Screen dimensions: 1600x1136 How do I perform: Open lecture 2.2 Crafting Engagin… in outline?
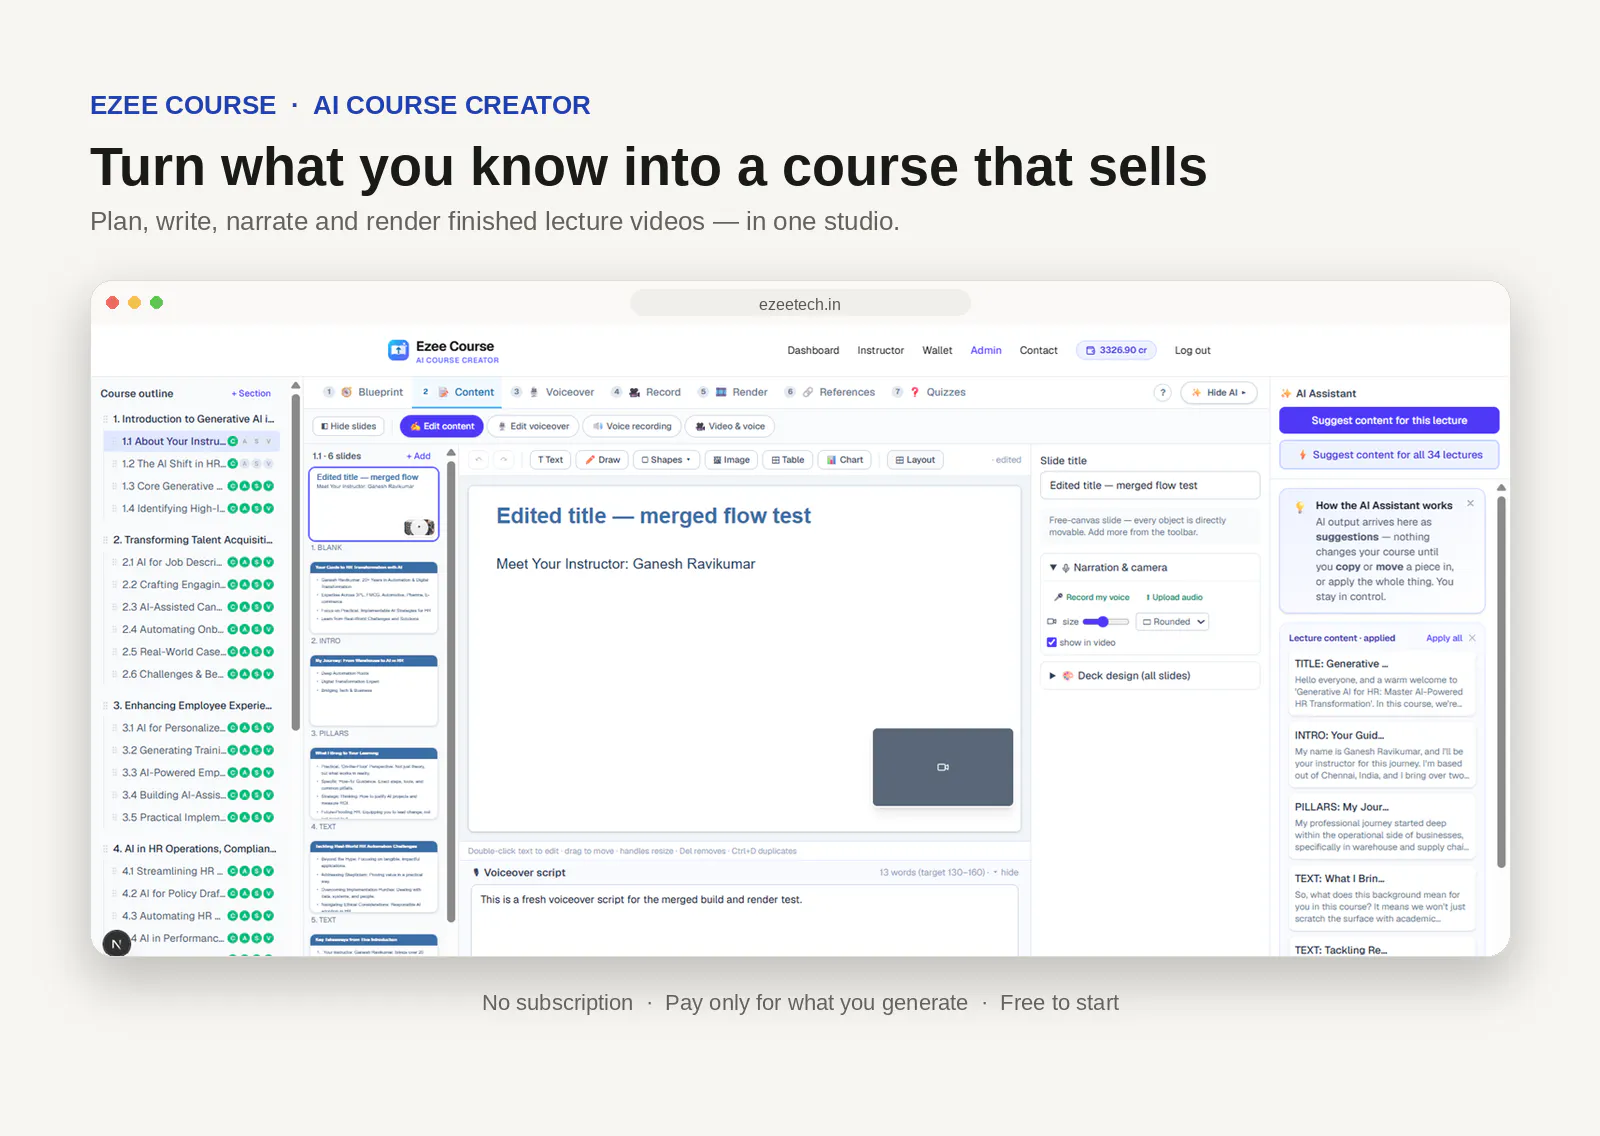[x=174, y=585]
